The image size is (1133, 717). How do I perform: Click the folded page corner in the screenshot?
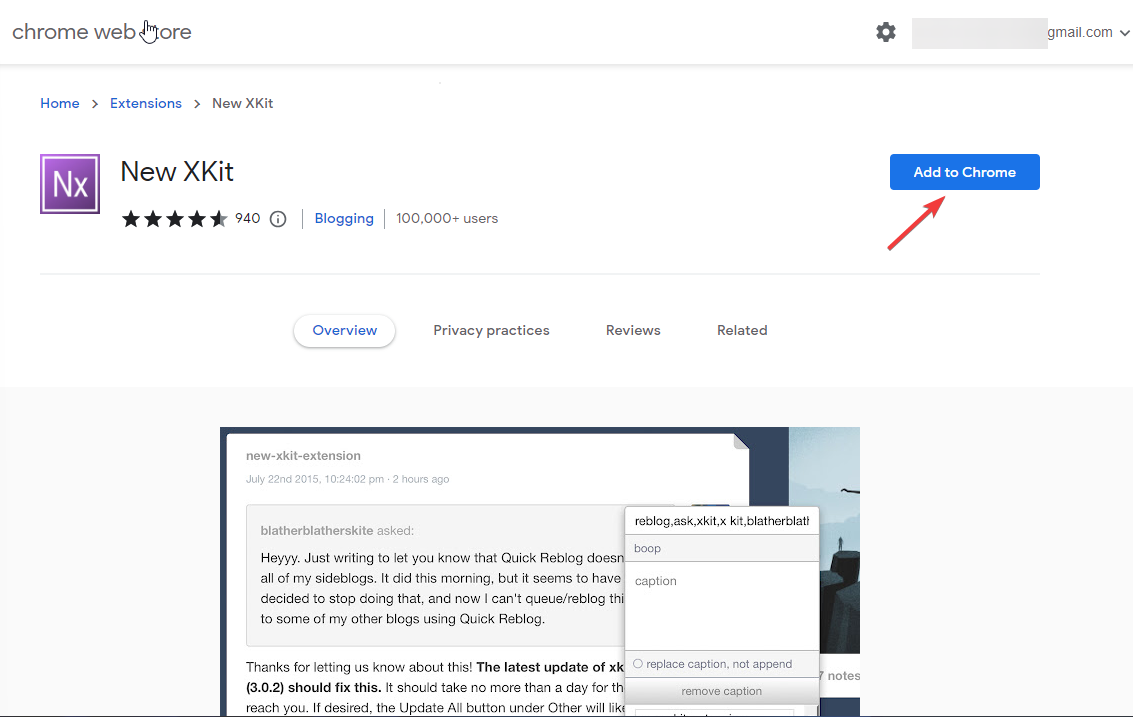(x=739, y=440)
